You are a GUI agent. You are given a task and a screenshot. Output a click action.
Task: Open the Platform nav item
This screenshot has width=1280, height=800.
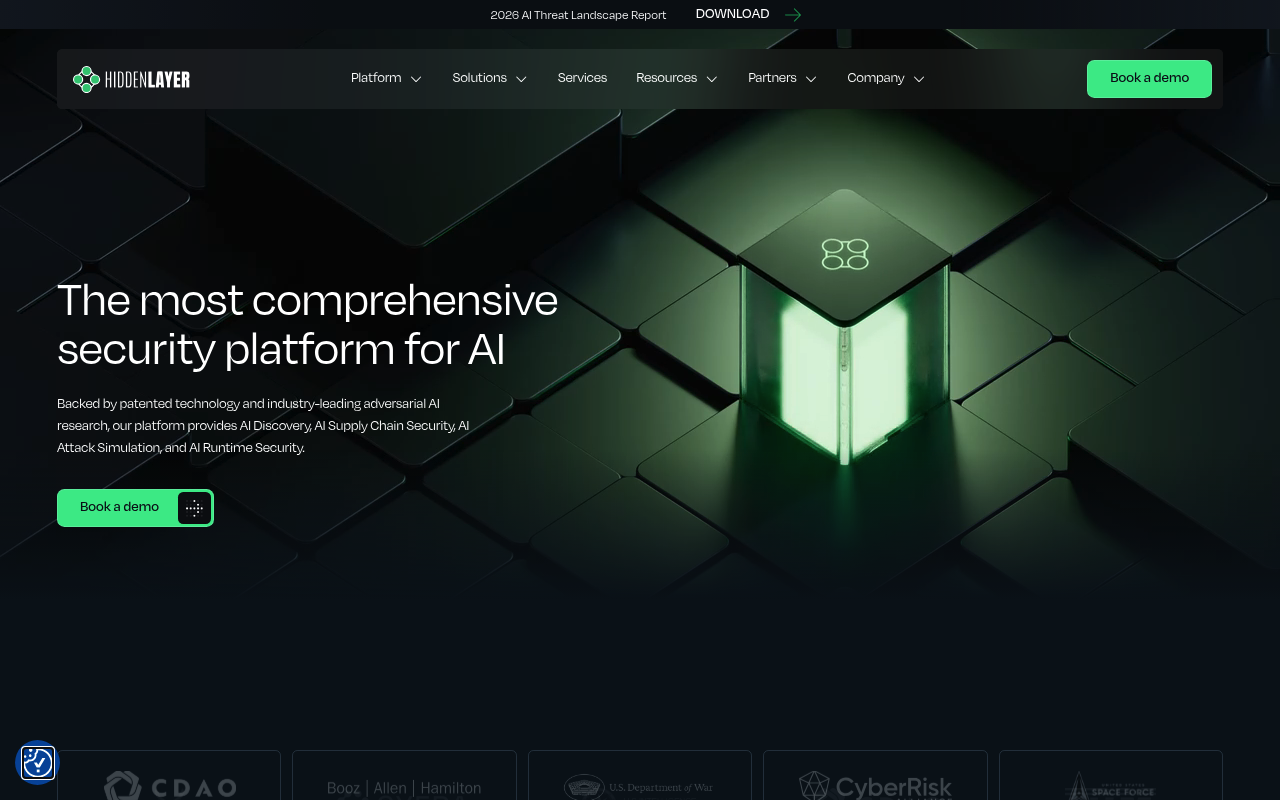(376, 78)
